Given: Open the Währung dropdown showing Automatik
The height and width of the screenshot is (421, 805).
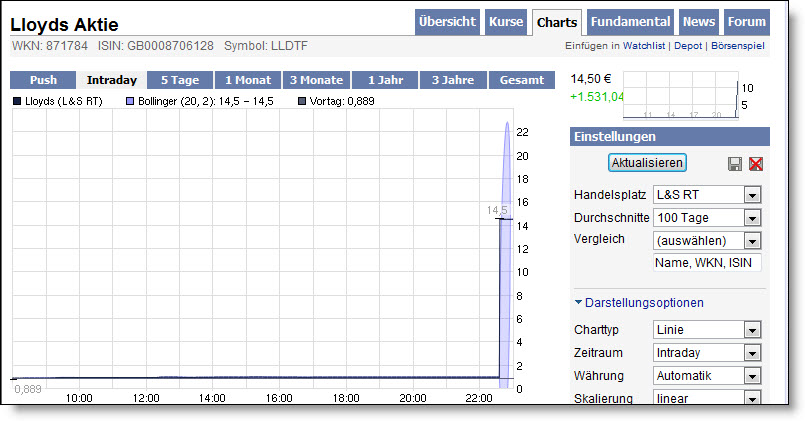Looking at the screenshot, I should click(x=707, y=376).
